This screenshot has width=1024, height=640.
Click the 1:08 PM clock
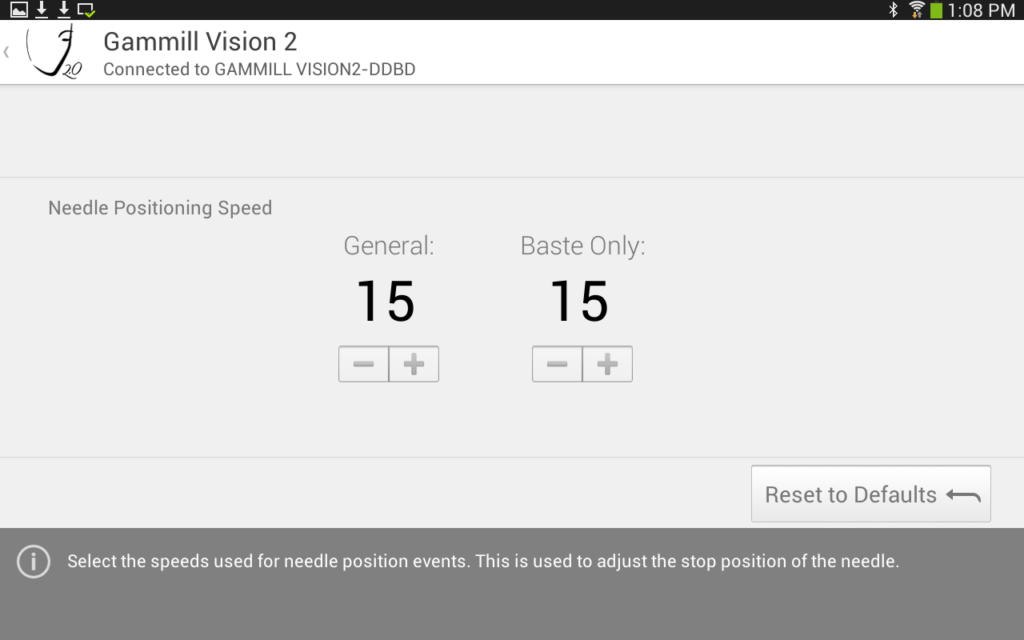(x=981, y=10)
